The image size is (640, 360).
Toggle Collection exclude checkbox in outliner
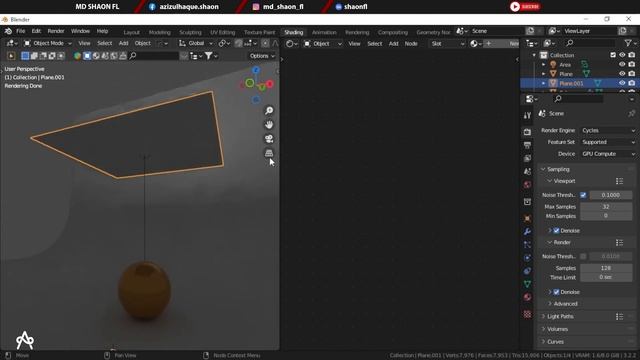point(613,55)
